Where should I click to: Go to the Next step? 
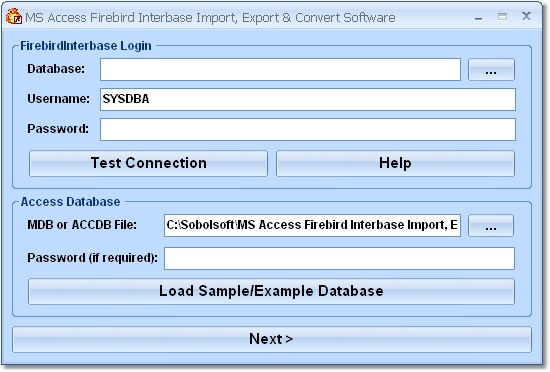point(272,339)
